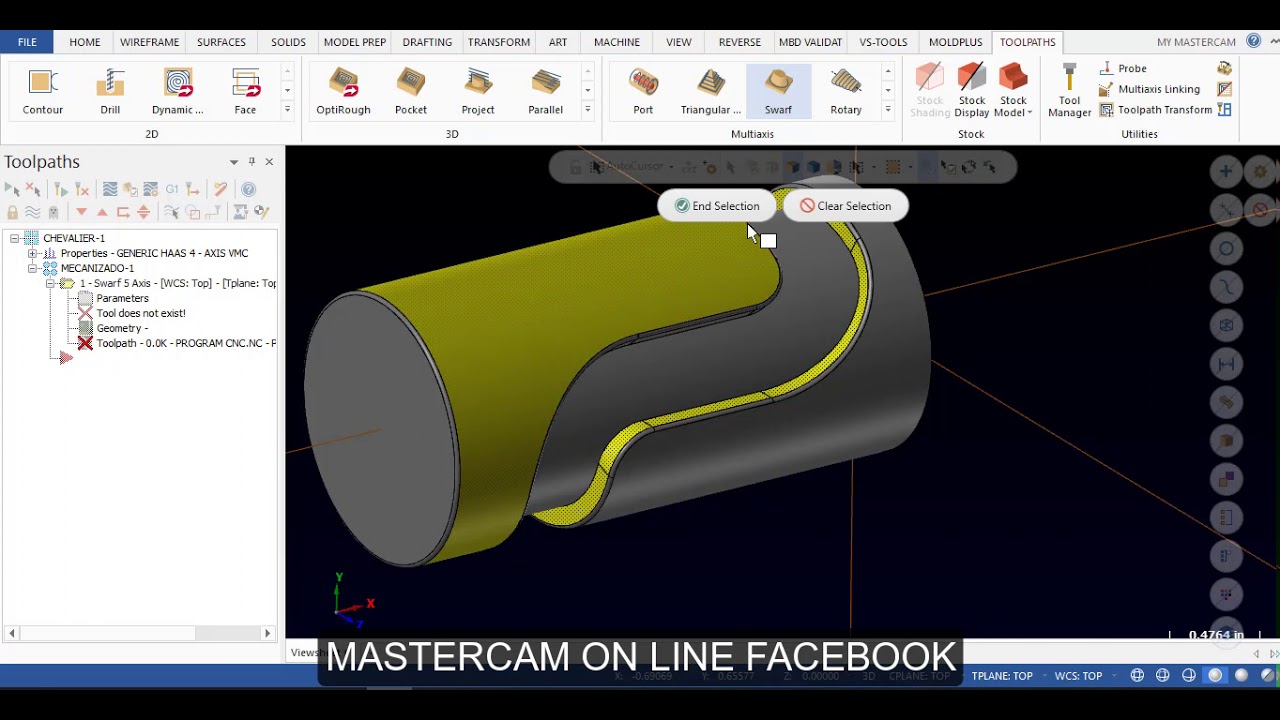Choose the Drill toolpath icon
1280x720 pixels.
click(110, 91)
